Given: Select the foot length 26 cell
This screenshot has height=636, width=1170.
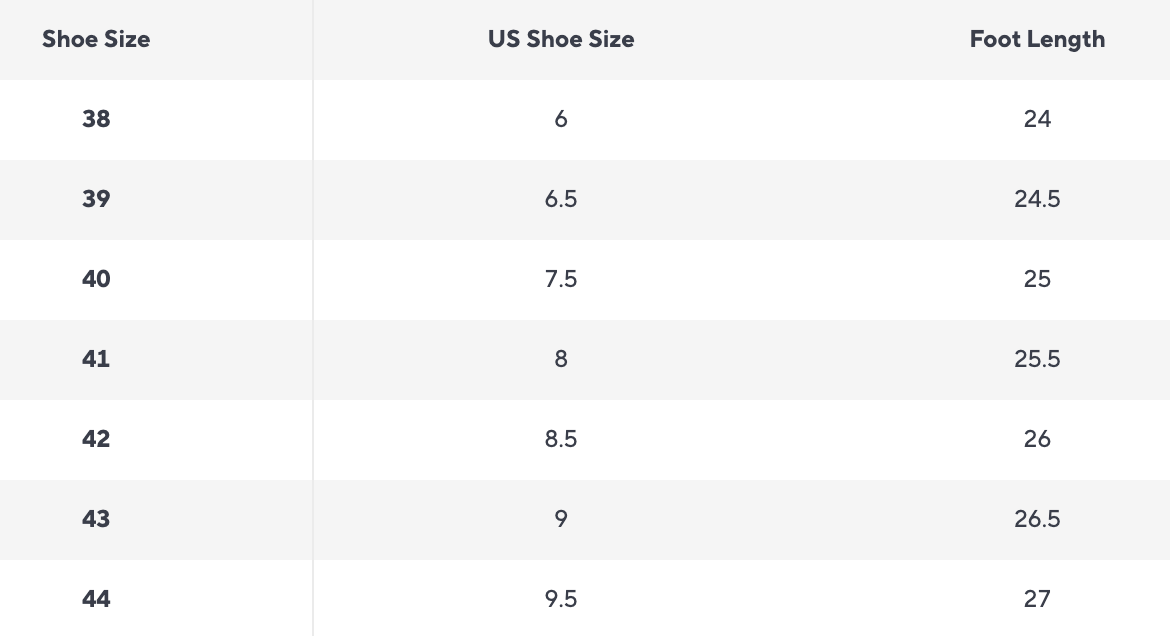Looking at the screenshot, I should (1037, 439).
